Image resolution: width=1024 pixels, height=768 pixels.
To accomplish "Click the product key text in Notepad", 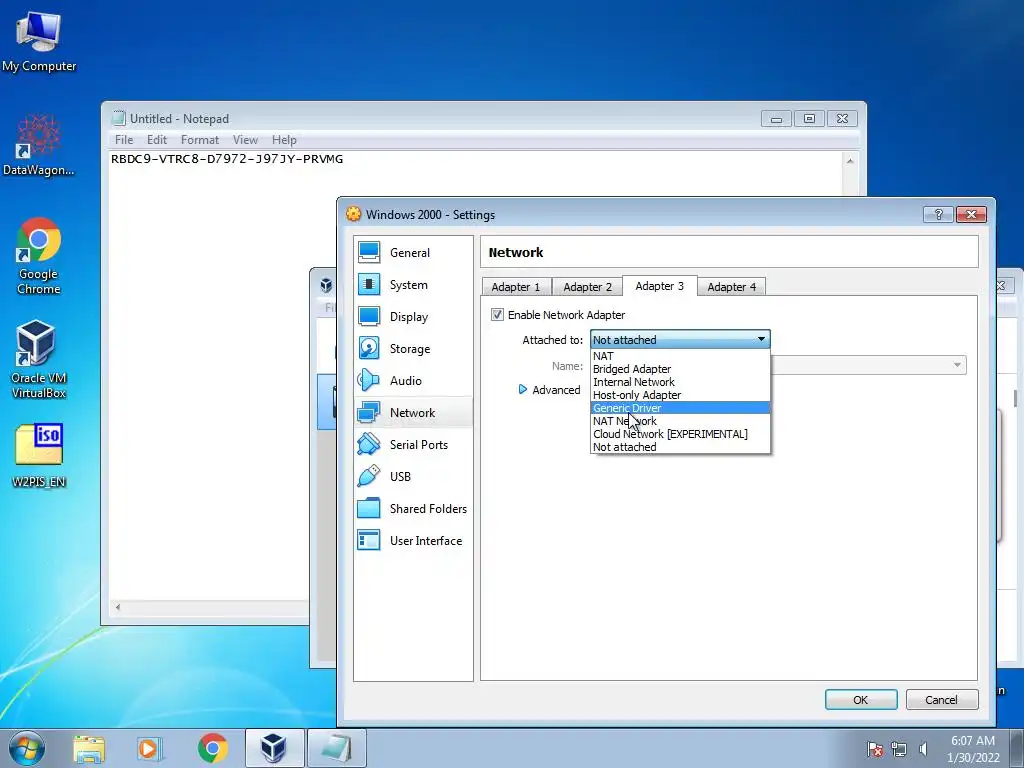I will point(227,159).
